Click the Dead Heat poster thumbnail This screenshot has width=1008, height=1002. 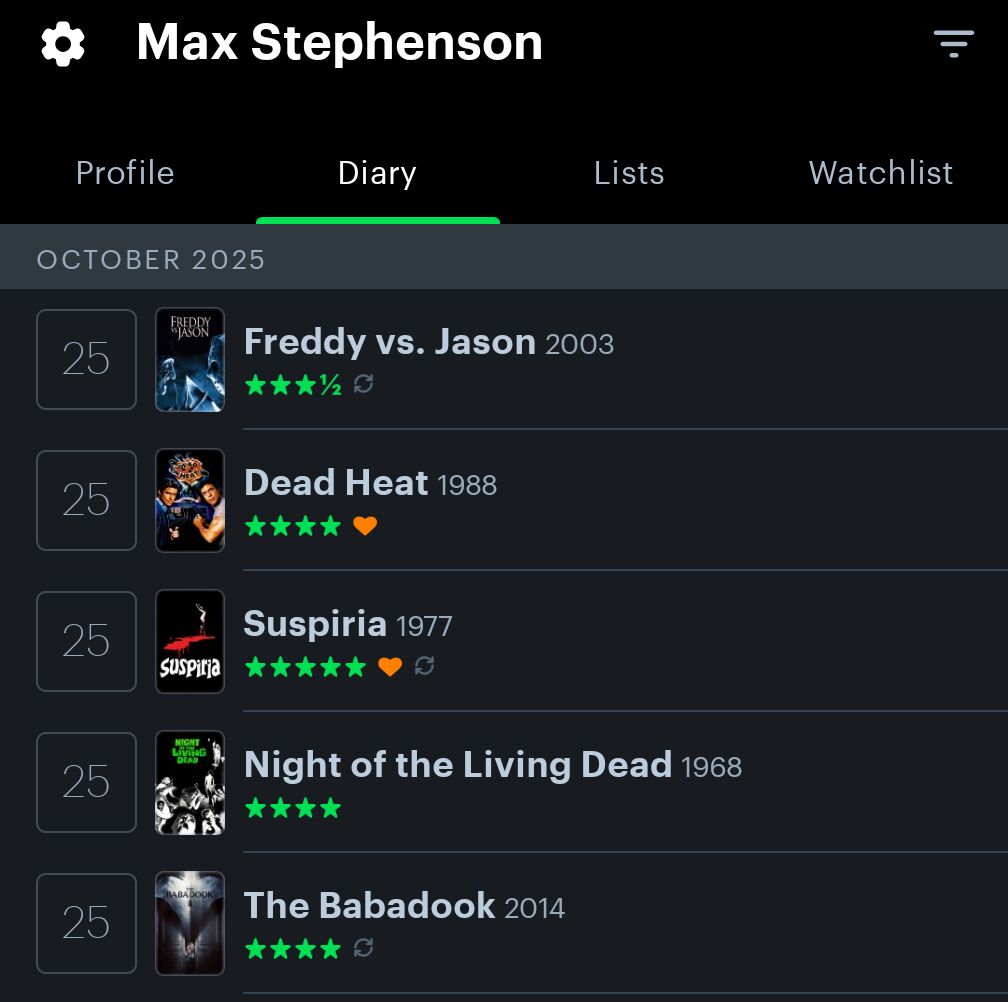coord(190,500)
